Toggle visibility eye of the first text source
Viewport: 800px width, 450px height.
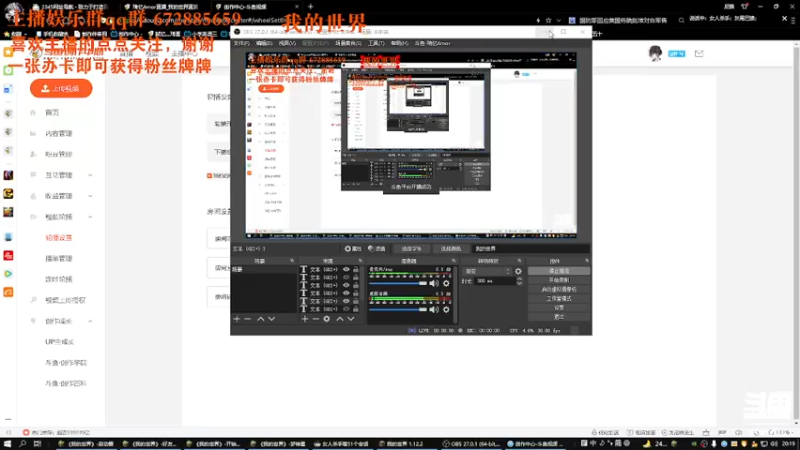(346, 269)
